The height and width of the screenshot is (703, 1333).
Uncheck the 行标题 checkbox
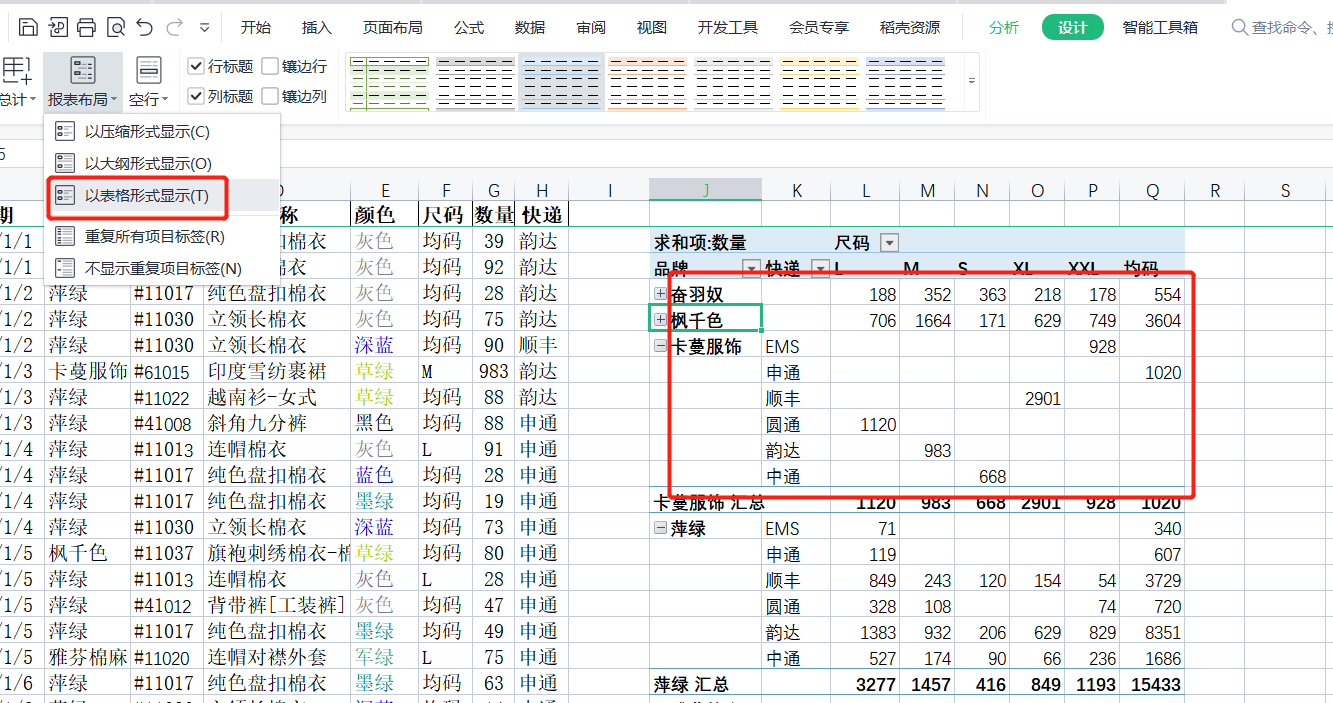click(x=197, y=67)
